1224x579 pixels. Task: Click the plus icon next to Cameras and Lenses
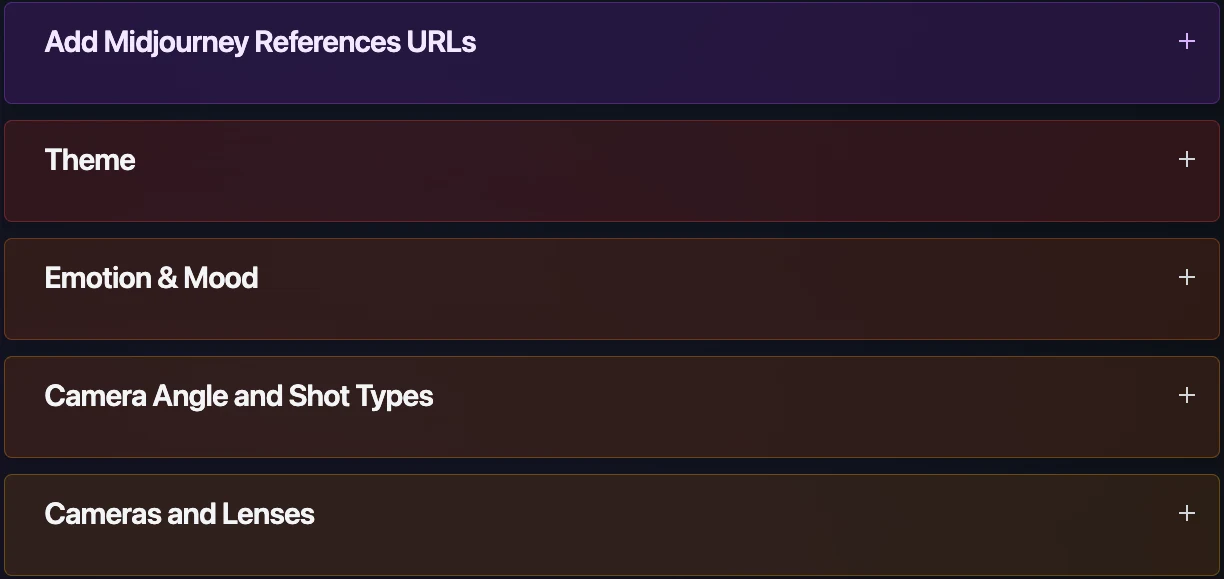pyautogui.click(x=1186, y=513)
